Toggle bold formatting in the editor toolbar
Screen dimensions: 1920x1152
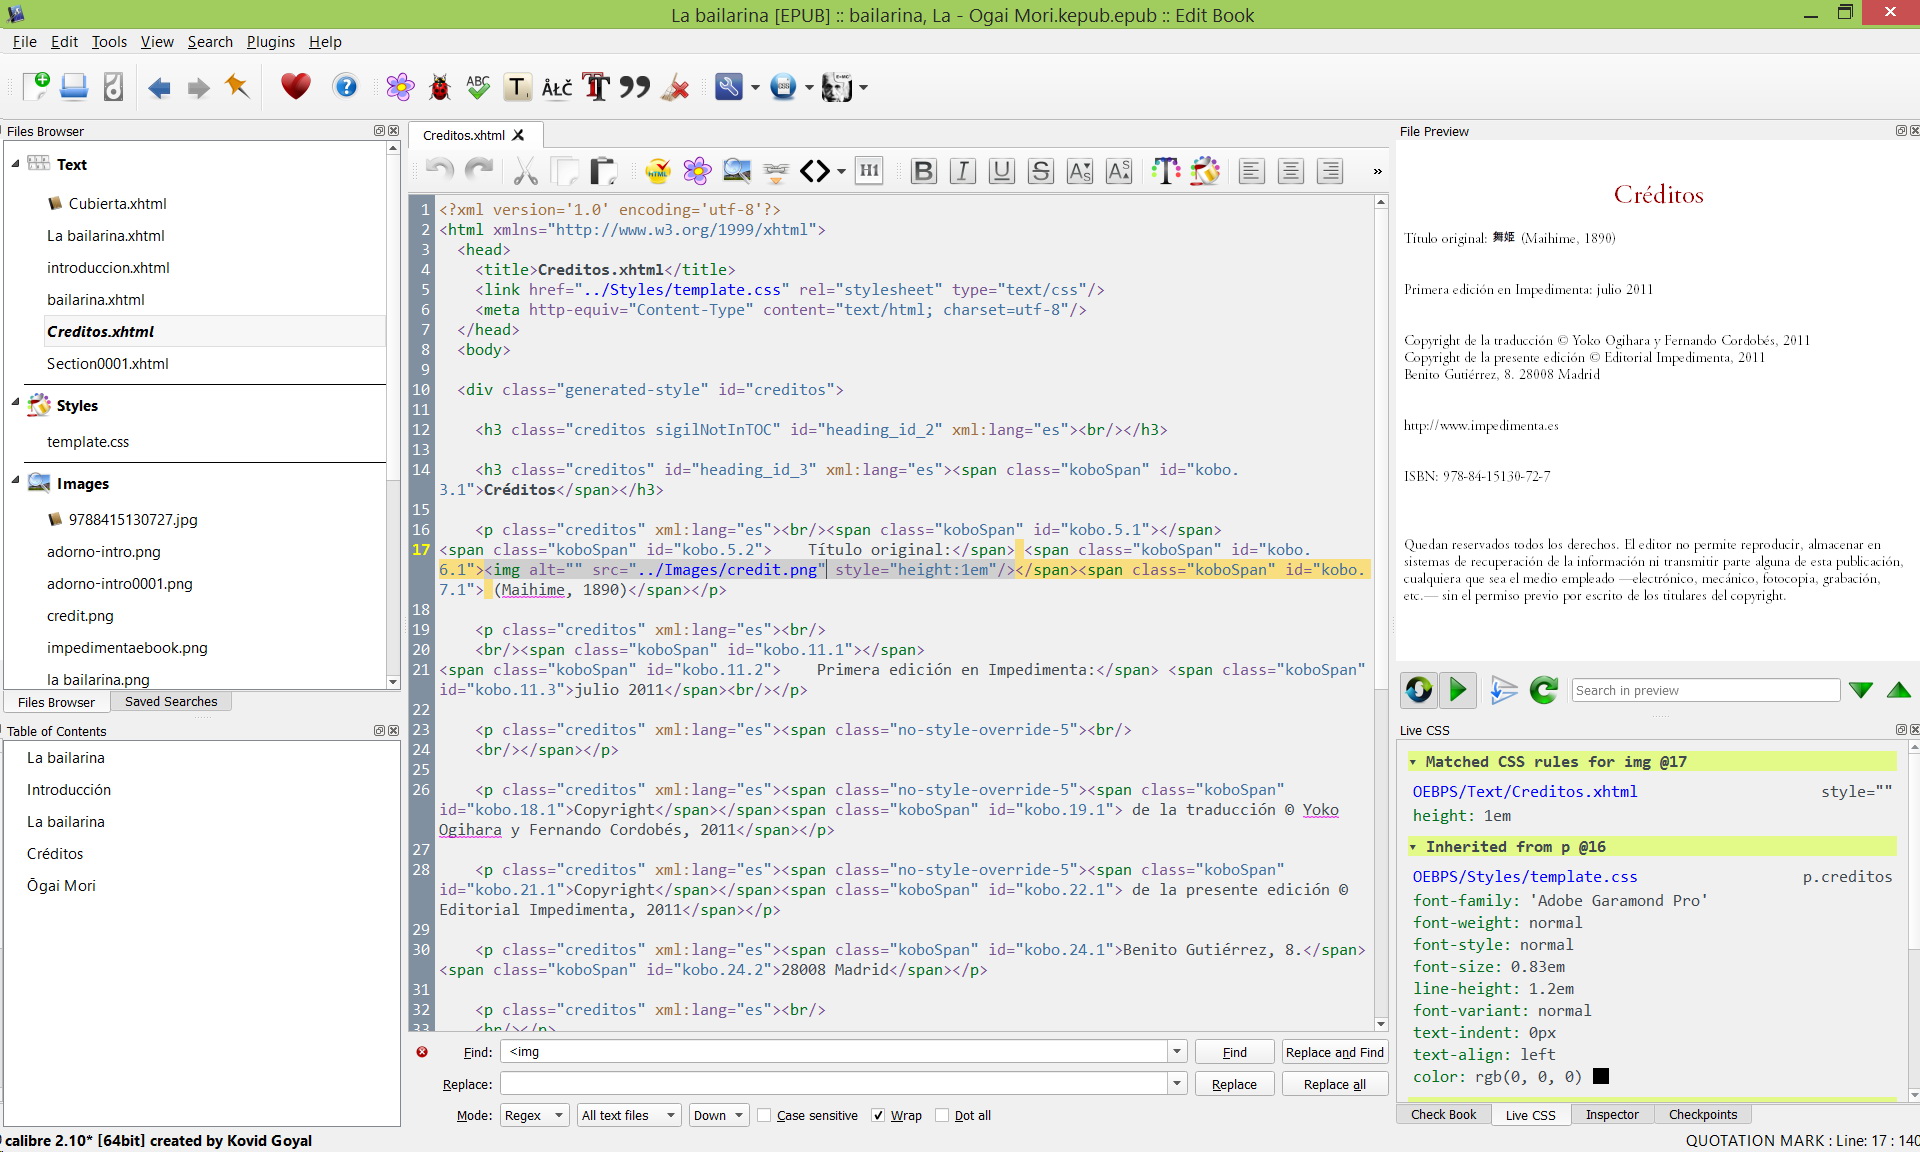(923, 171)
